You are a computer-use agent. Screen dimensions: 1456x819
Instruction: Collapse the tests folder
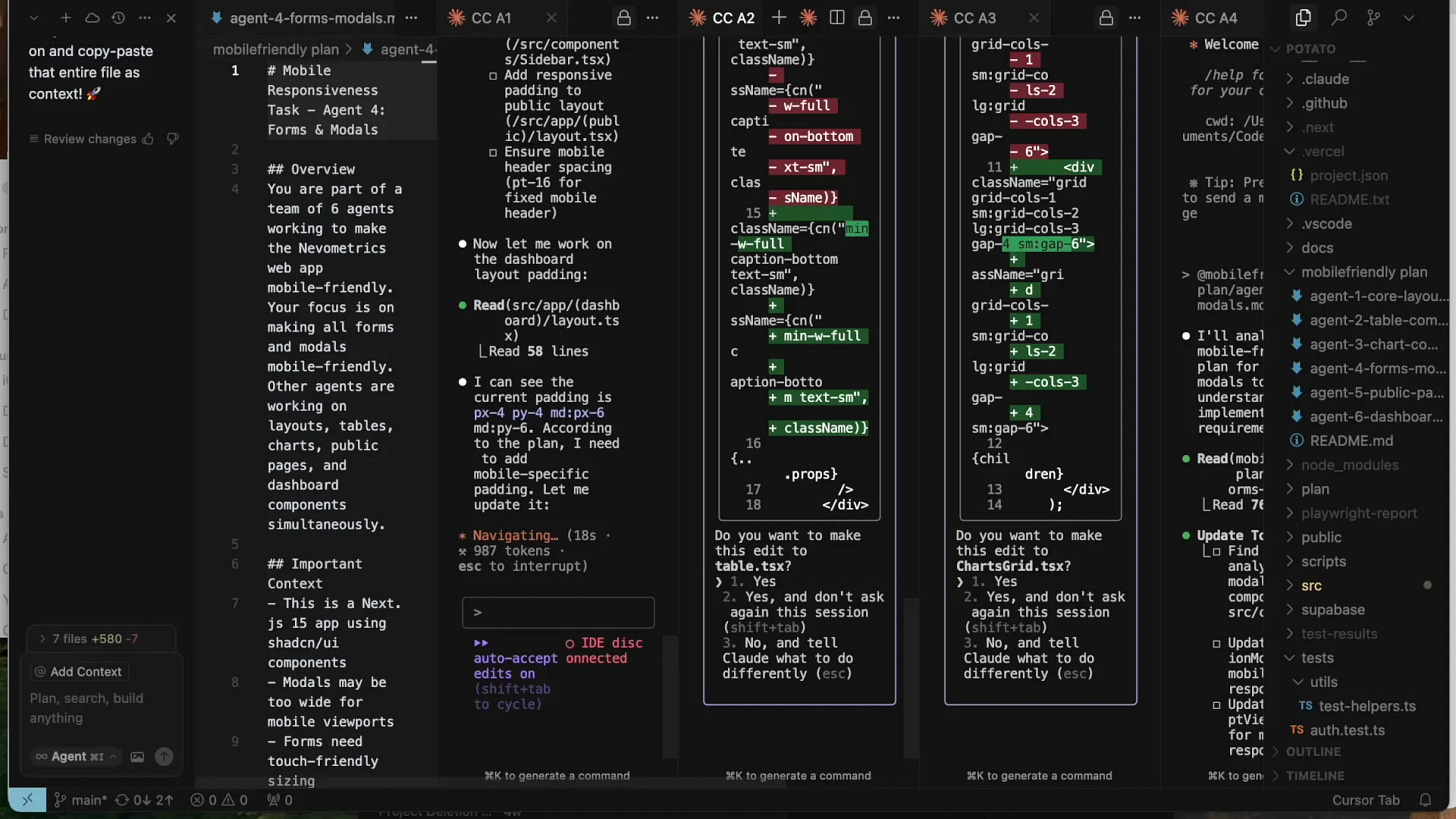click(x=1317, y=658)
